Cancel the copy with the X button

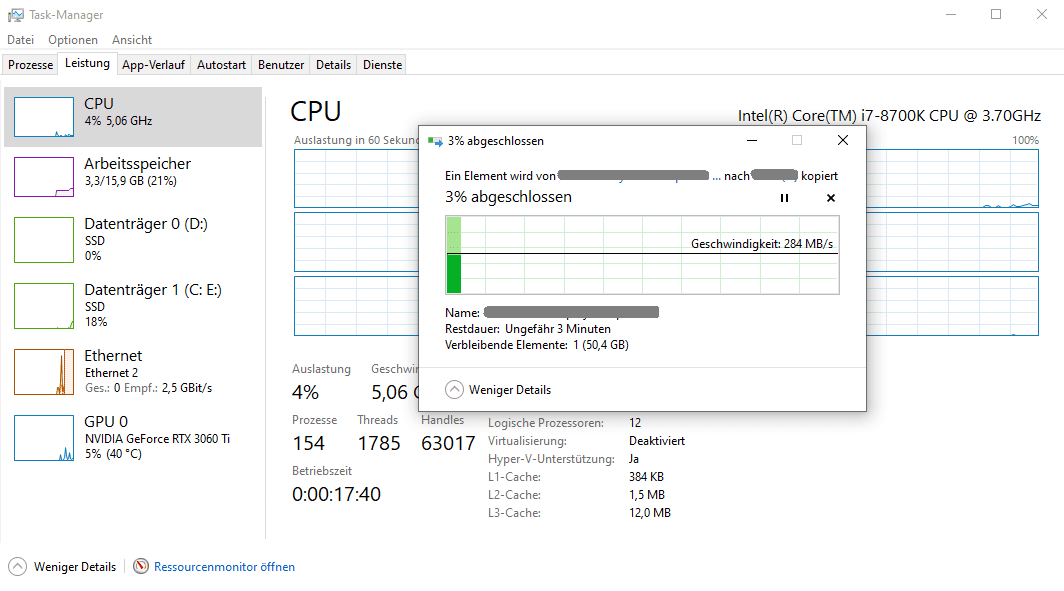pos(831,198)
